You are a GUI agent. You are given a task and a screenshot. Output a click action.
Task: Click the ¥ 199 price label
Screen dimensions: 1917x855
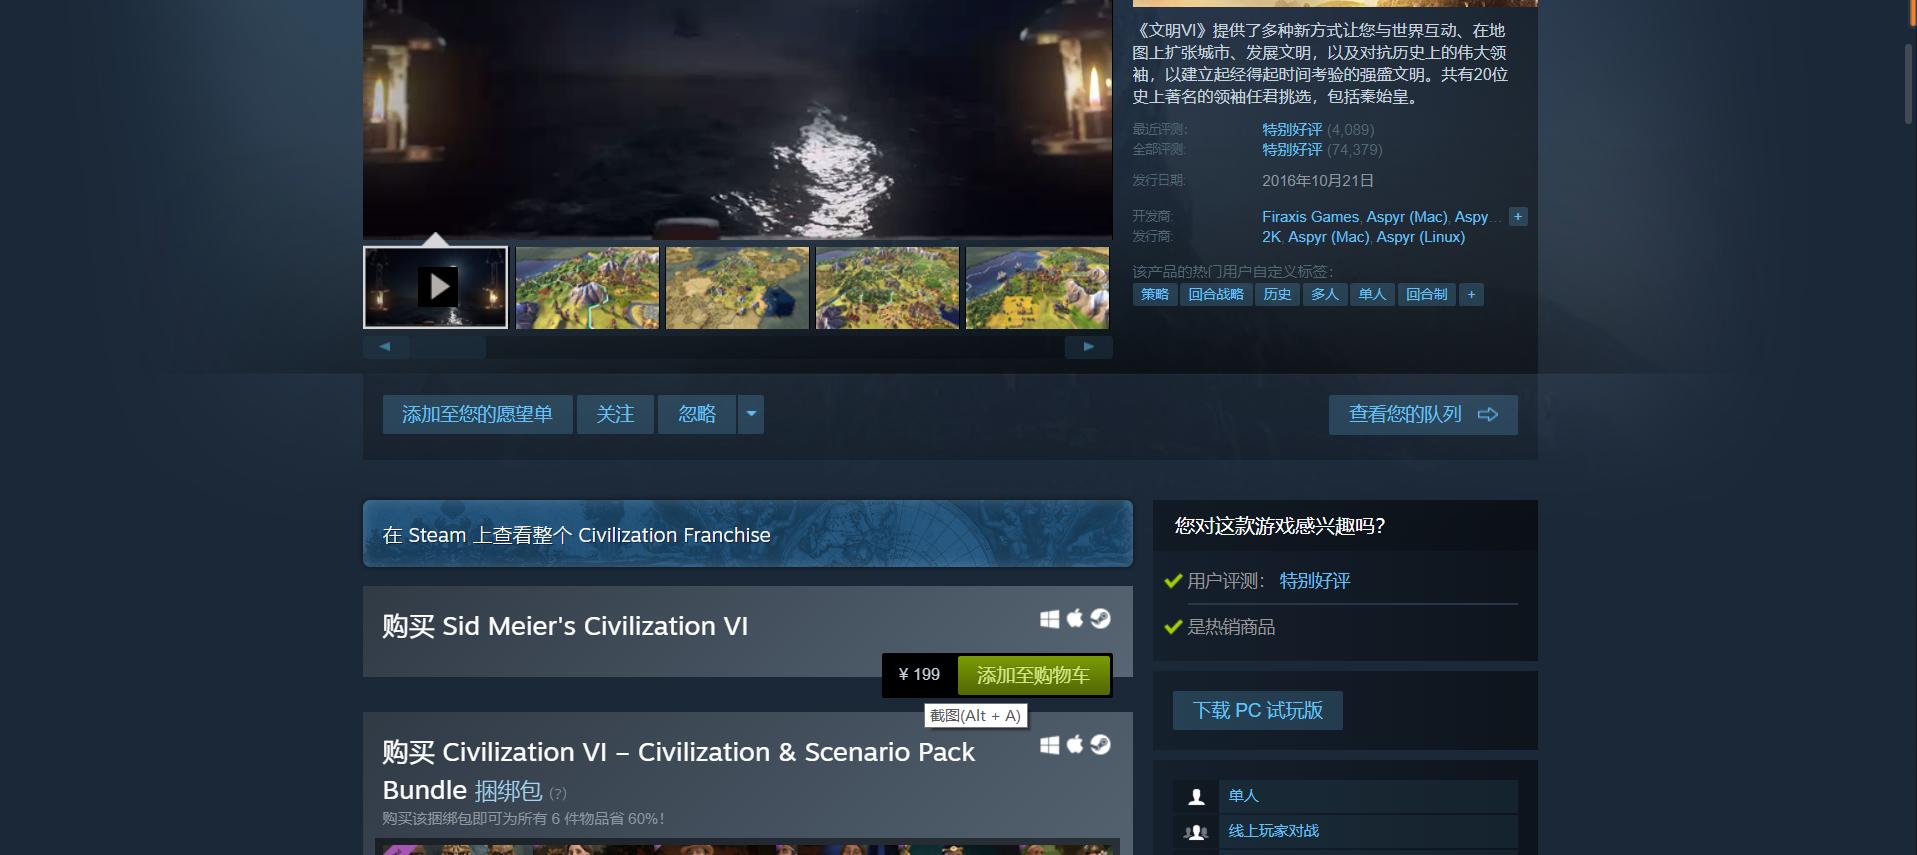point(919,675)
